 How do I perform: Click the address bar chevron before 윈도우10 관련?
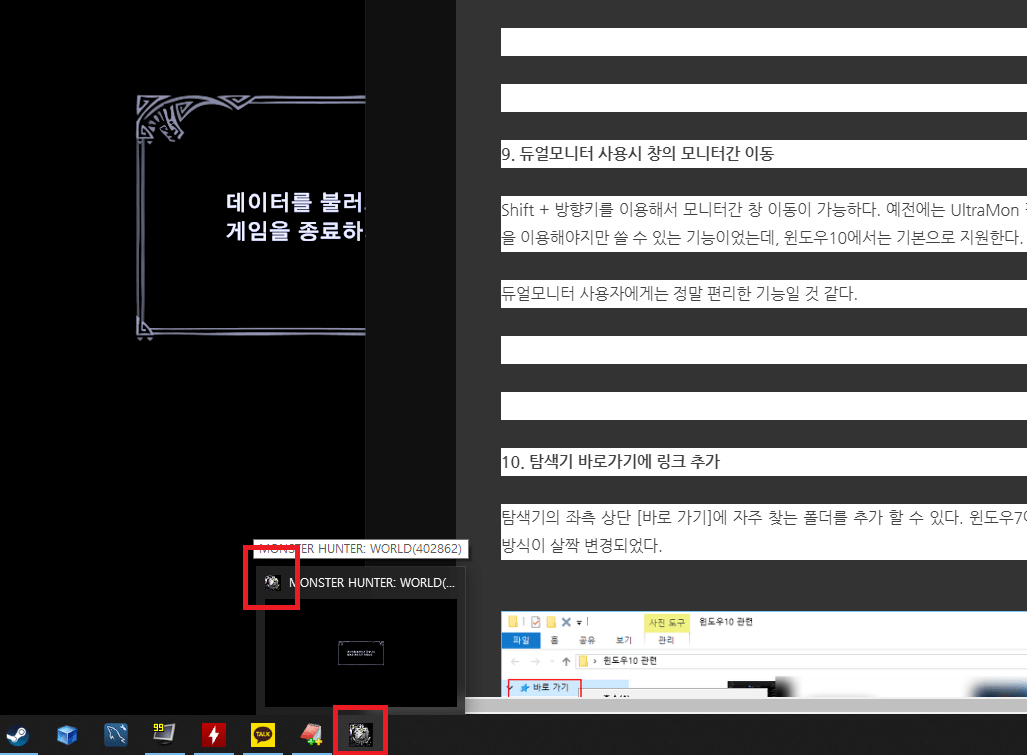click(x=595, y=661)
